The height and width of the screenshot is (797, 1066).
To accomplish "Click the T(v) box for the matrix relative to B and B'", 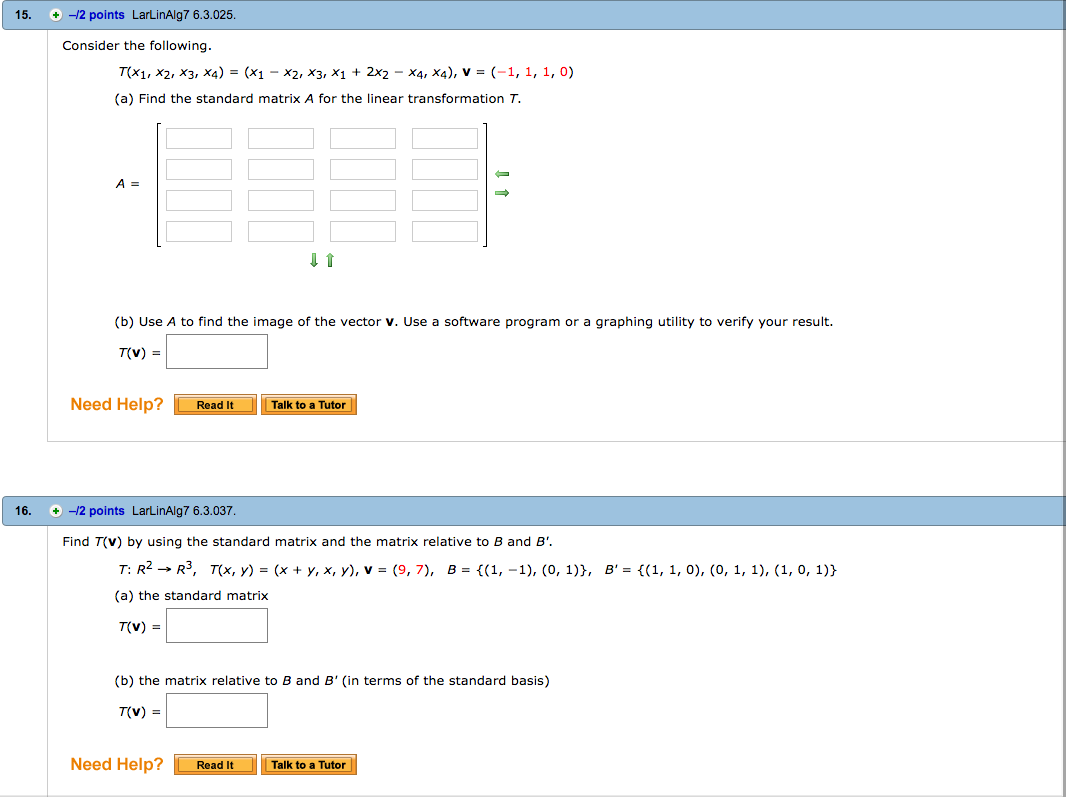I will pyautogui.click(x=216, y=710).
